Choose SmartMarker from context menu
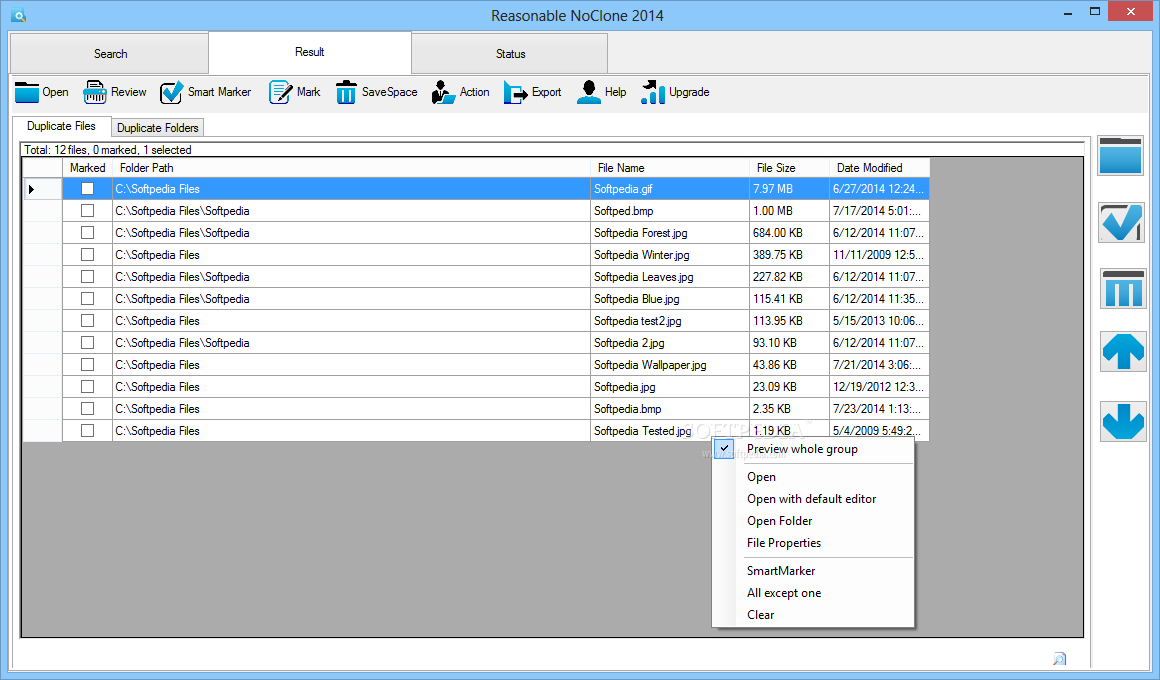Screen dimensions: 1160x680 813,570
